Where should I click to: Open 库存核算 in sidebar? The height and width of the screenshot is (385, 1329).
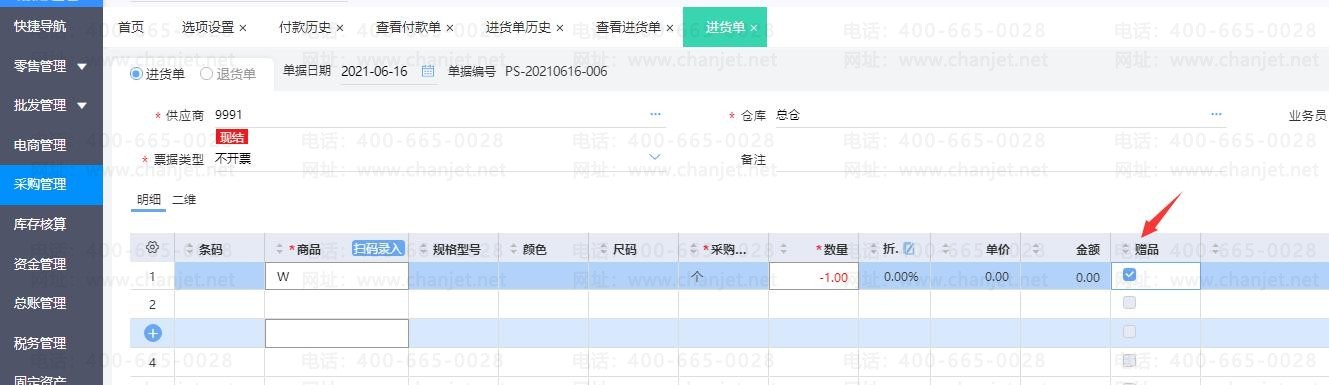click(x=40, y=224)
